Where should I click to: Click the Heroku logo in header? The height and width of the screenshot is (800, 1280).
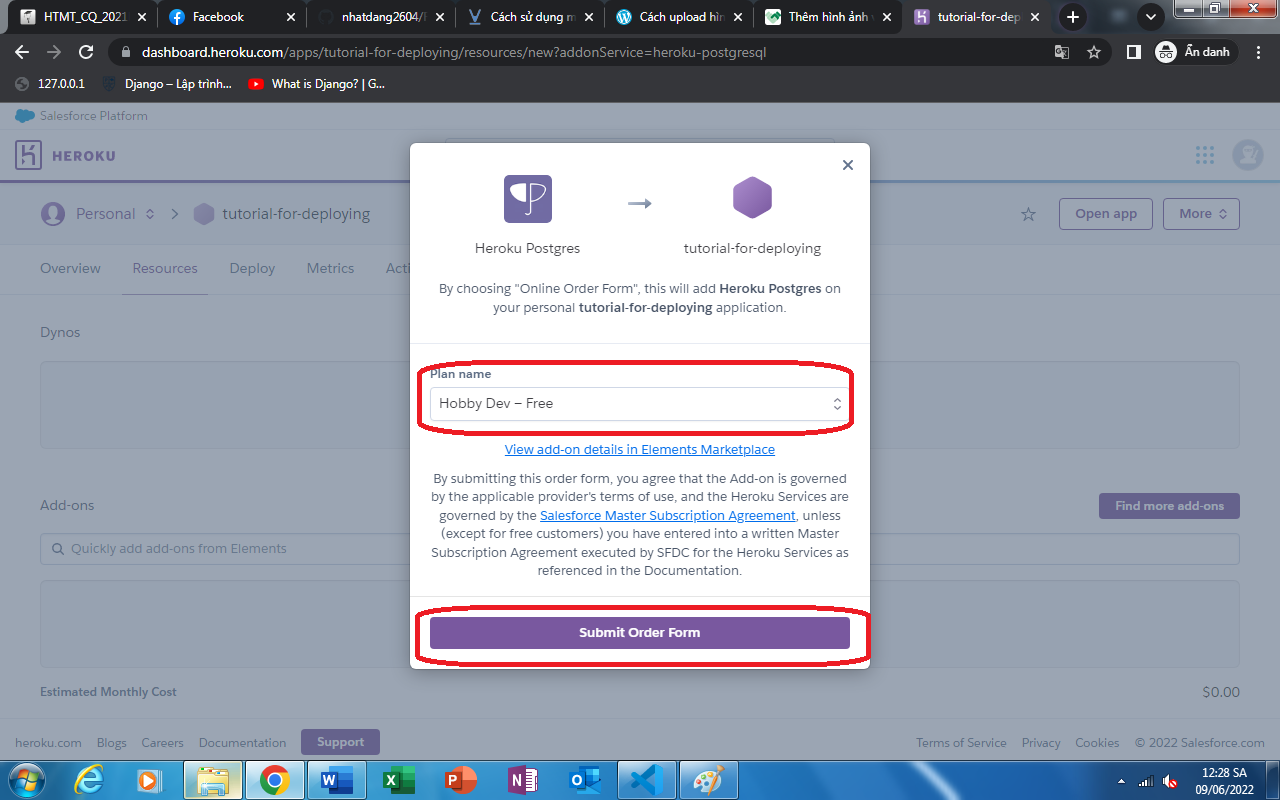tap(66, 155)
